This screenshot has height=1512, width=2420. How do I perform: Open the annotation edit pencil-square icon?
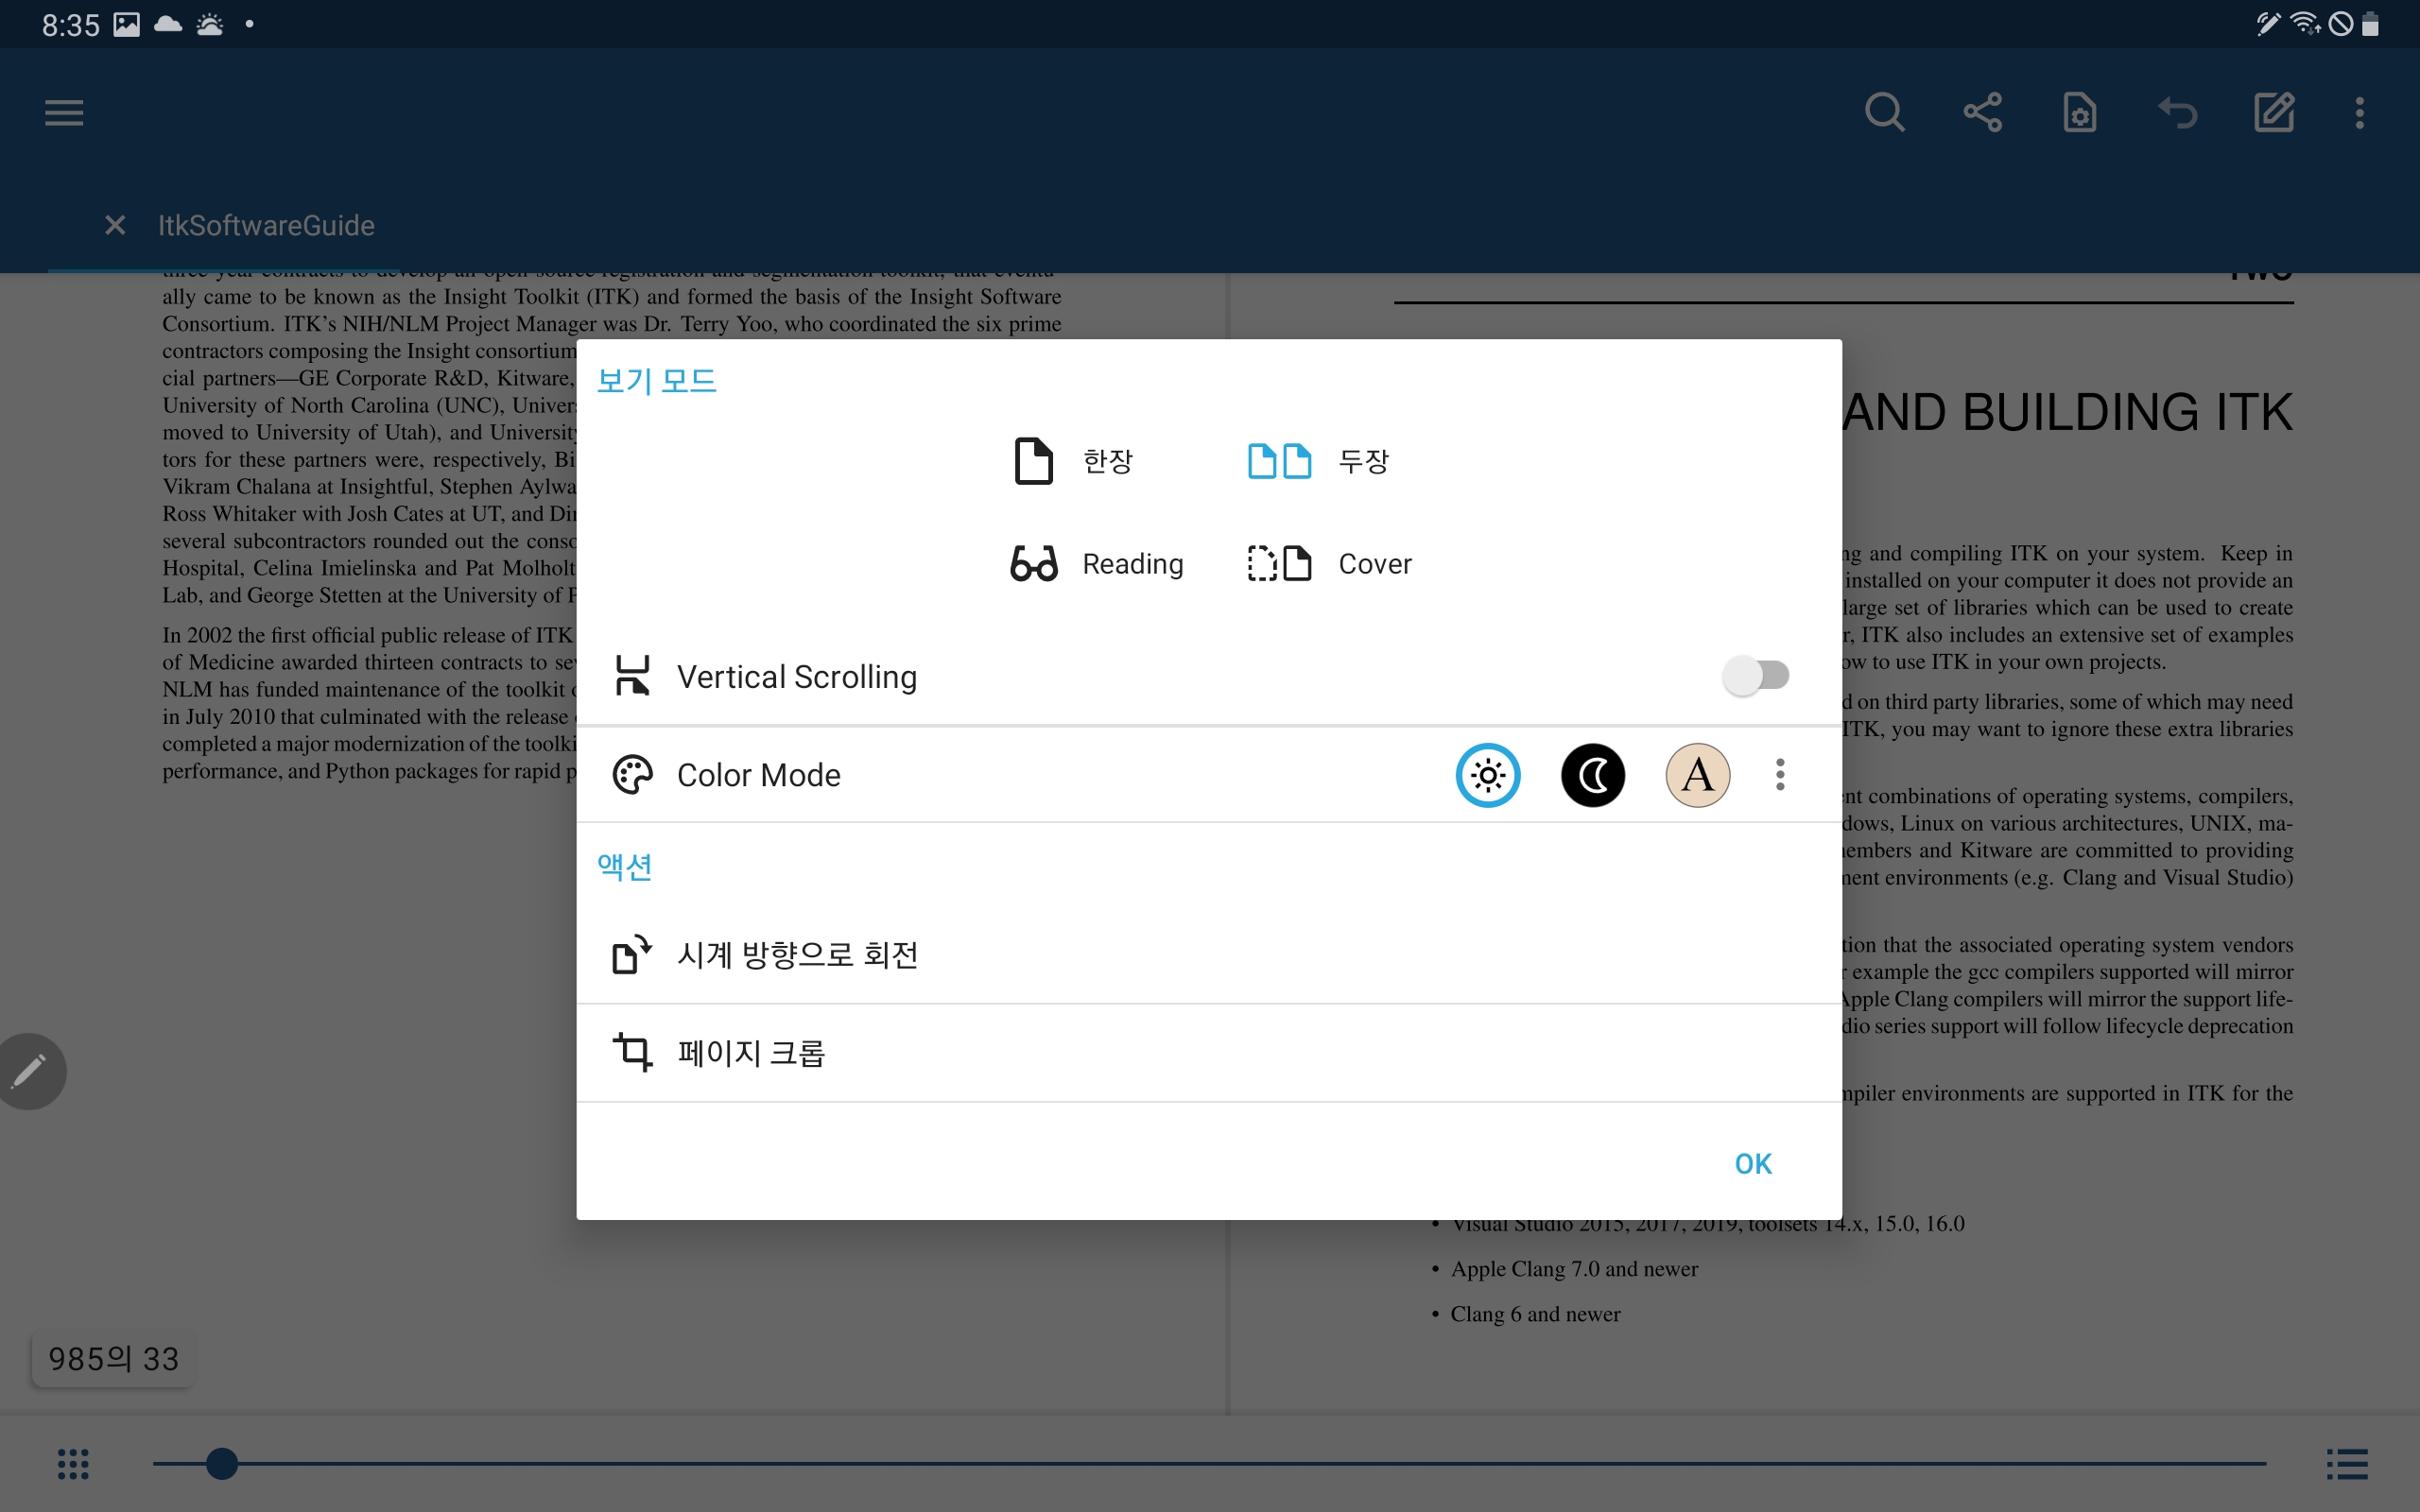pyautogui.click(x=2274, y=112)
